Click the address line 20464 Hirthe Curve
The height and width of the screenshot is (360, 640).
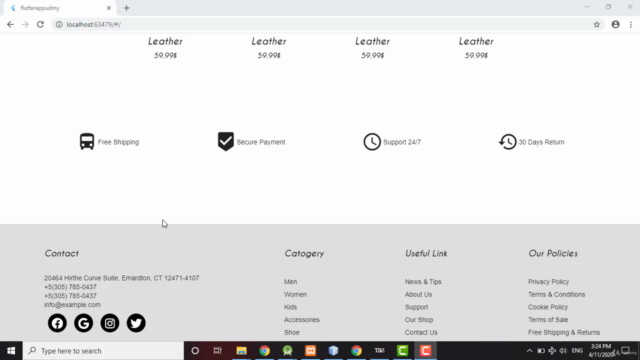click(x=122, y=278)
